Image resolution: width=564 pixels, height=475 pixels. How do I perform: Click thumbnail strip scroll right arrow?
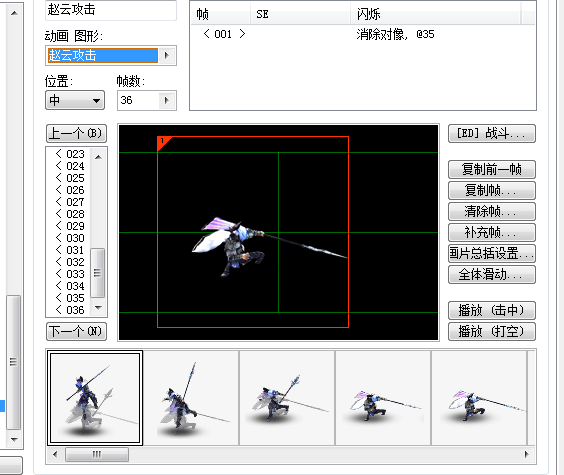pyautogui.click(x=527, y=455)
